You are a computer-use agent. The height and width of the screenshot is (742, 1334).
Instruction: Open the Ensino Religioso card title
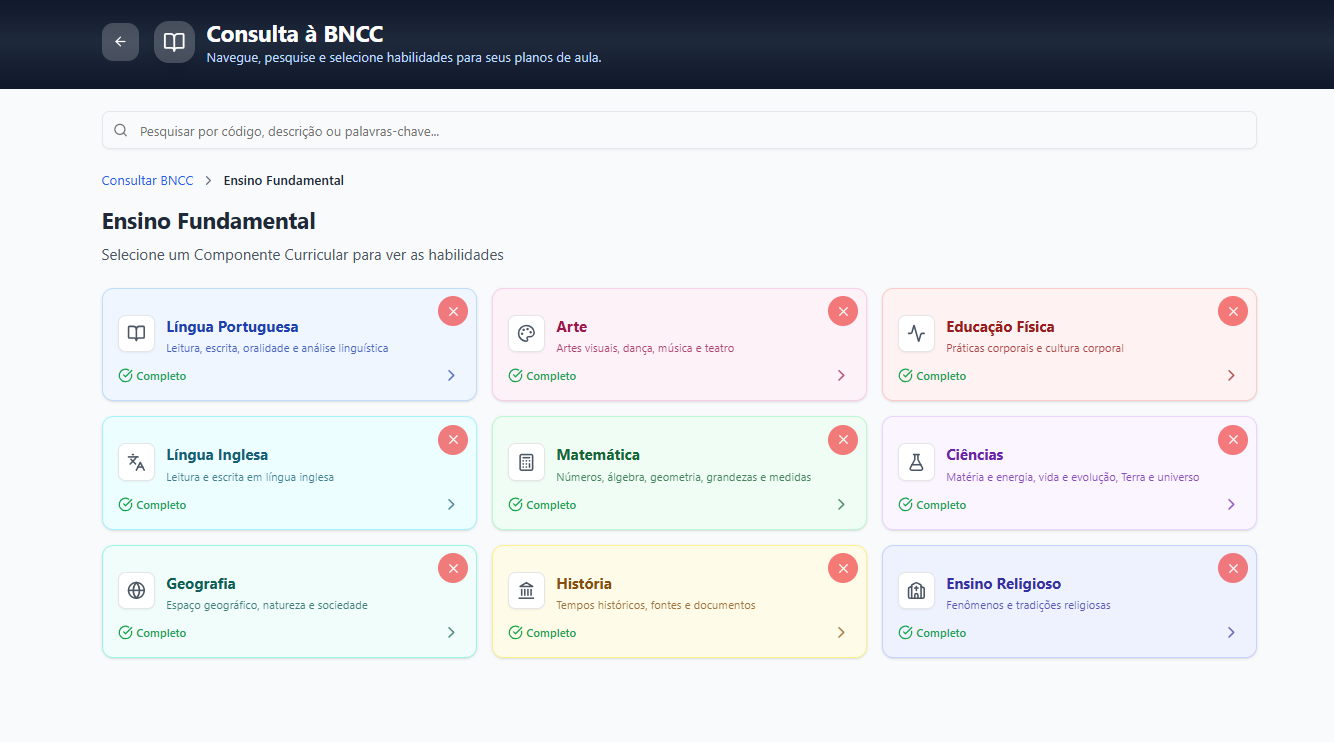click(x=1004, y=584)
